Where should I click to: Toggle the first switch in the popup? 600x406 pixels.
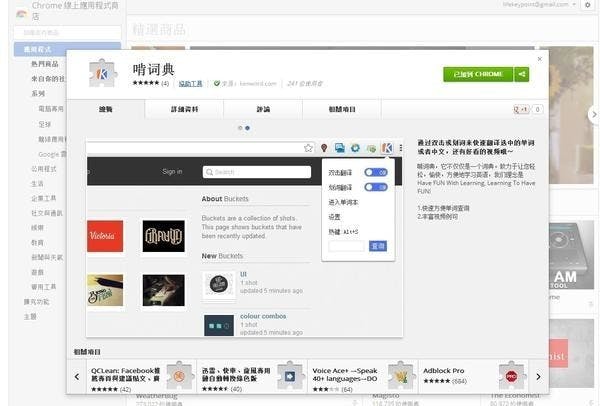(x=376, y=173)
